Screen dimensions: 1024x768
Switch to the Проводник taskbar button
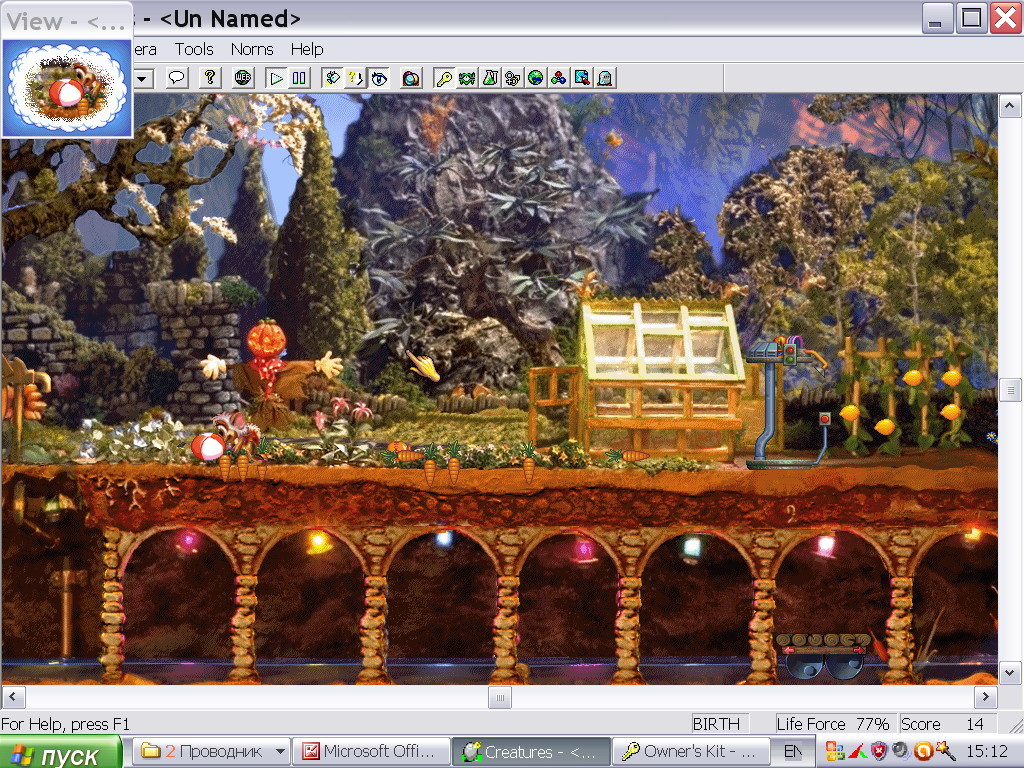[212, 752]
